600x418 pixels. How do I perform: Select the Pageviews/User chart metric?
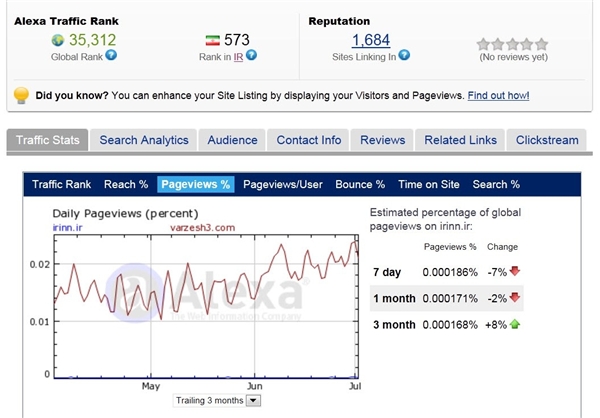click(x=283, y=185)
